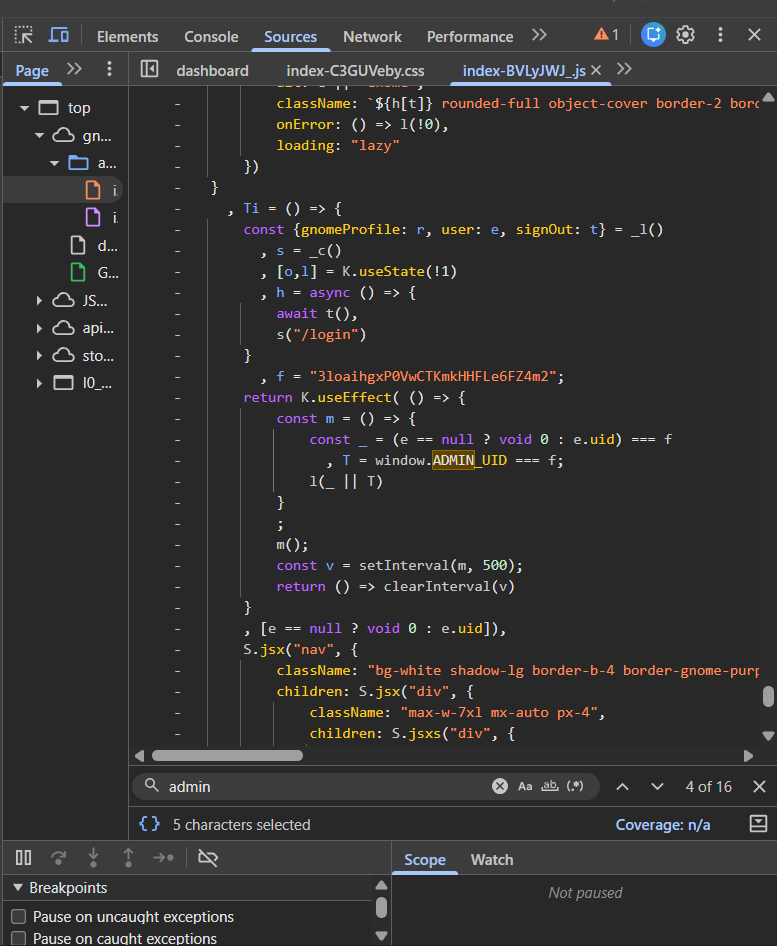Go to previous search result
This screenshot has height=946, width=777.
pyautogui.click(x=623, y=787)
